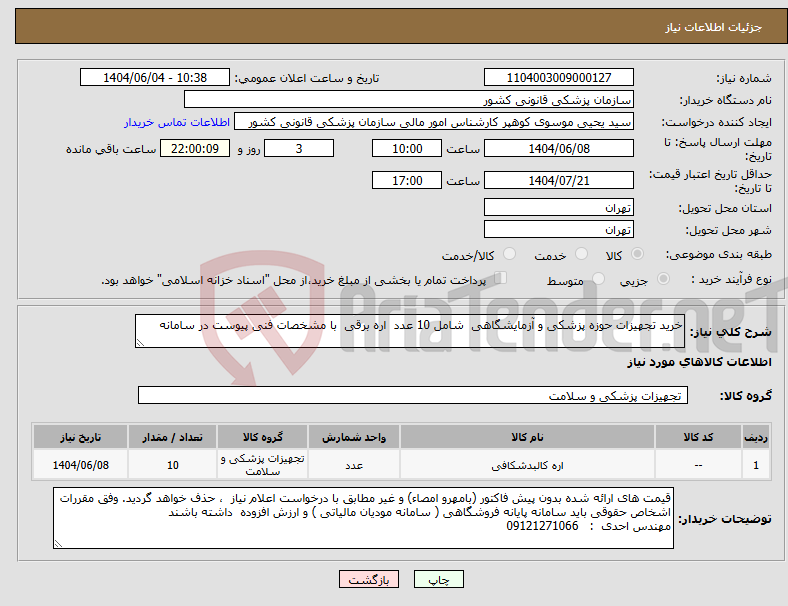Click the validity time field 17:00

coord(407,180)
